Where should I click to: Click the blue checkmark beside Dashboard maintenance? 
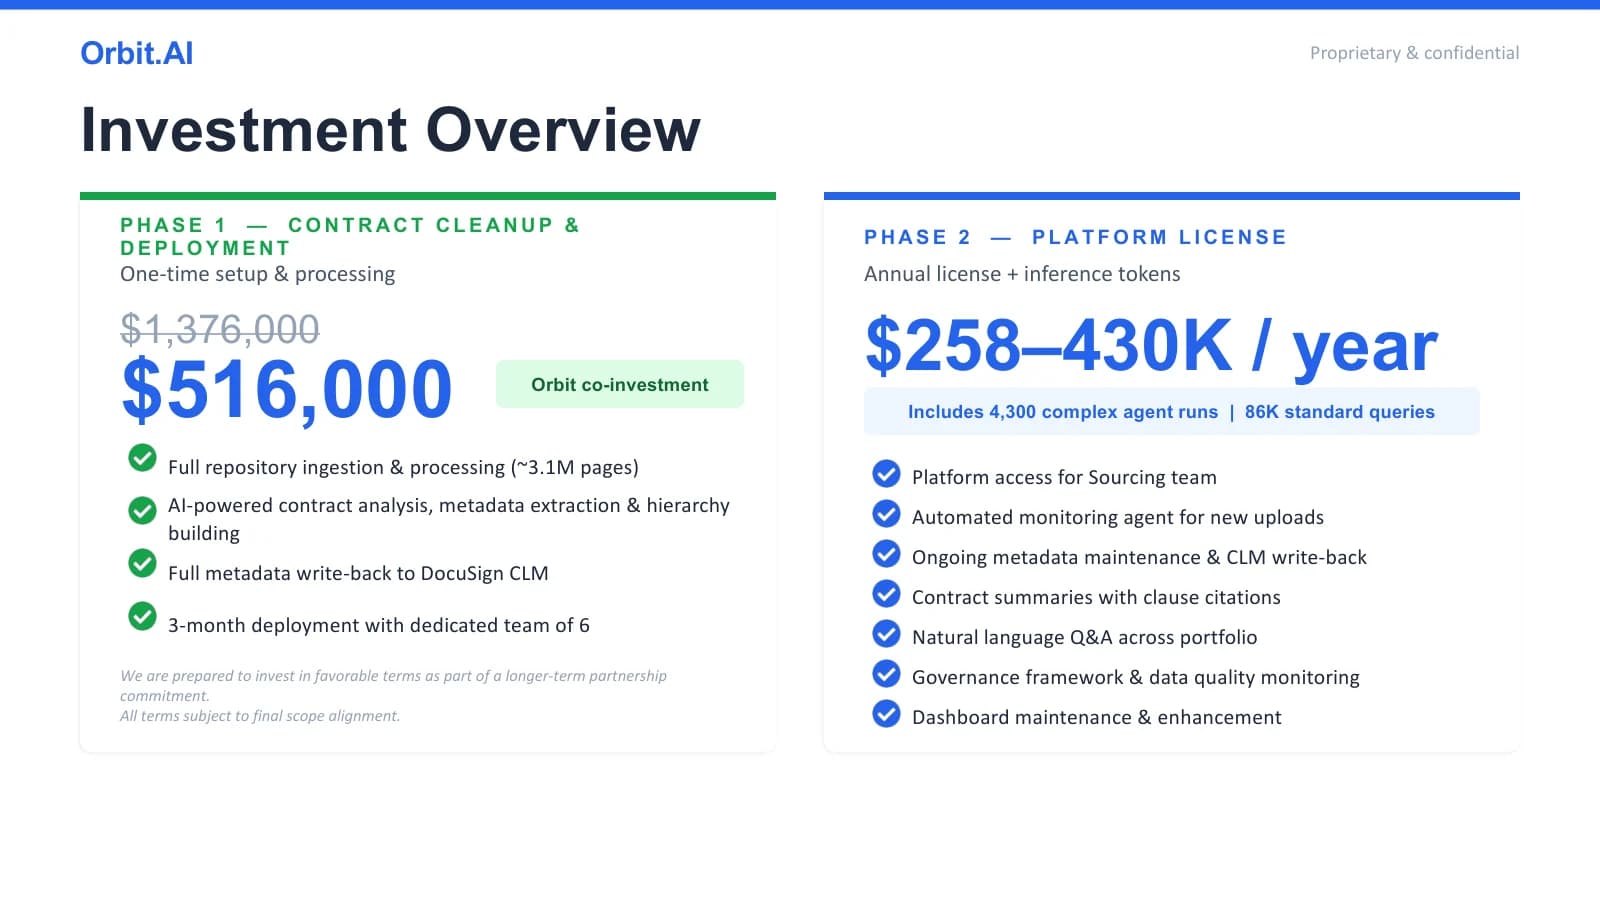click(886, 713)
